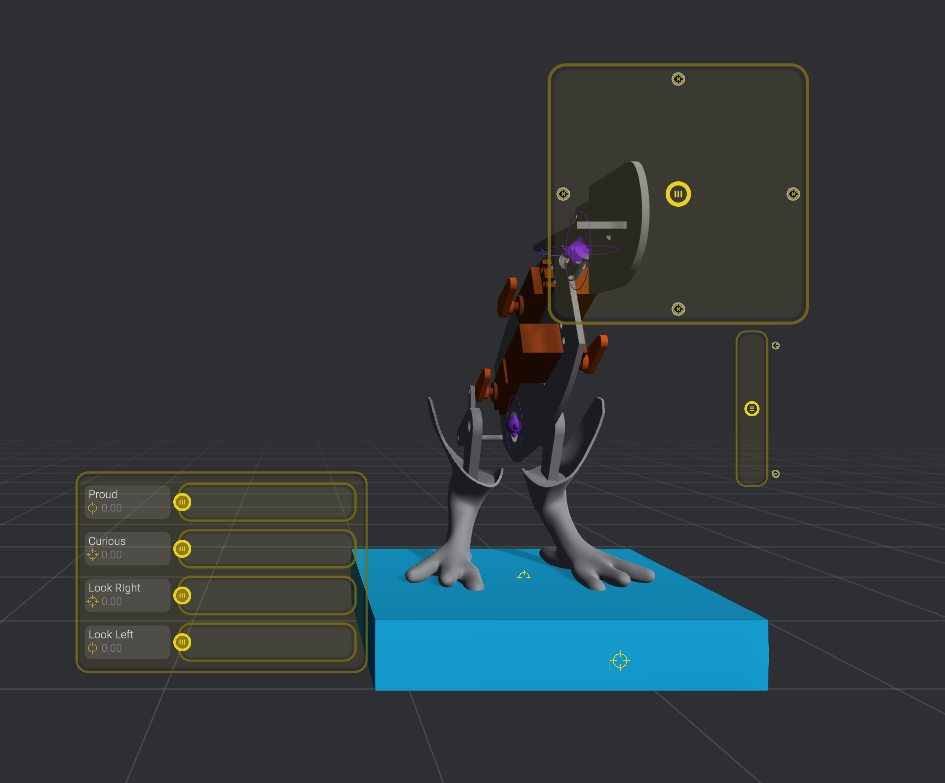This screenshot has width=945, height=783.
Task: Click inside the Proud slider track
Action: point(267,502)
